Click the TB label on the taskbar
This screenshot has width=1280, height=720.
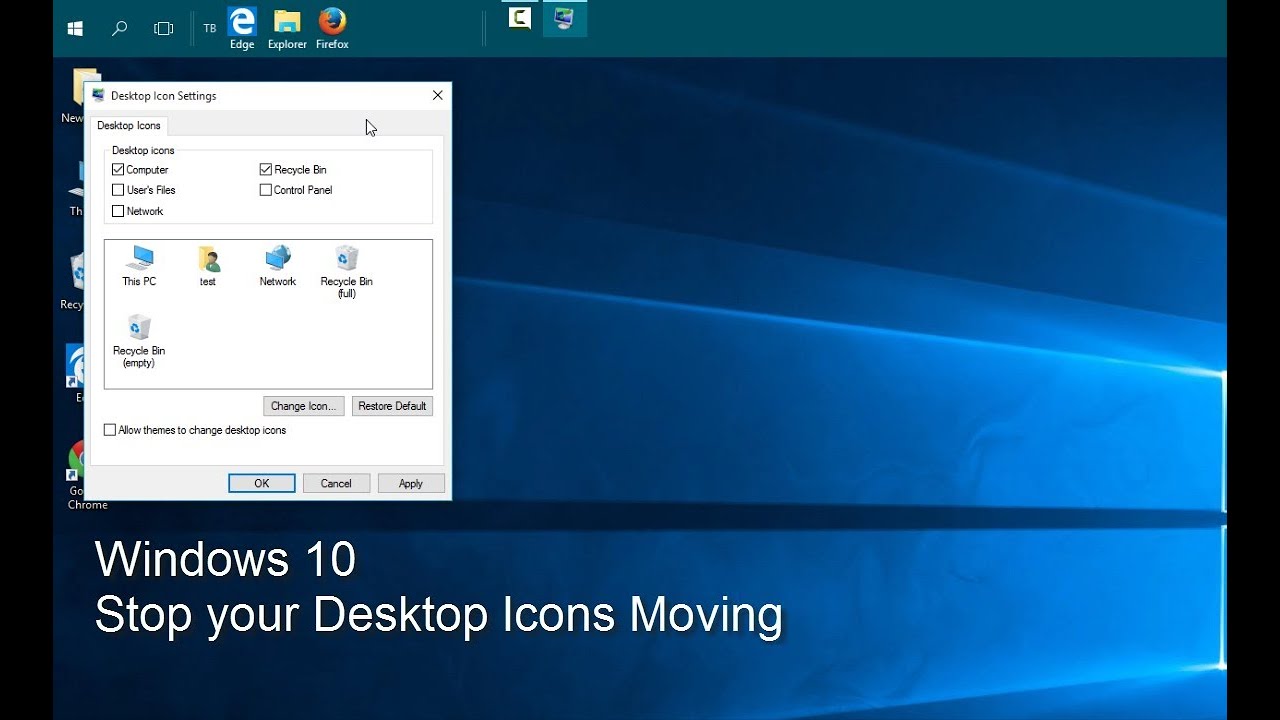click(210, 28)
